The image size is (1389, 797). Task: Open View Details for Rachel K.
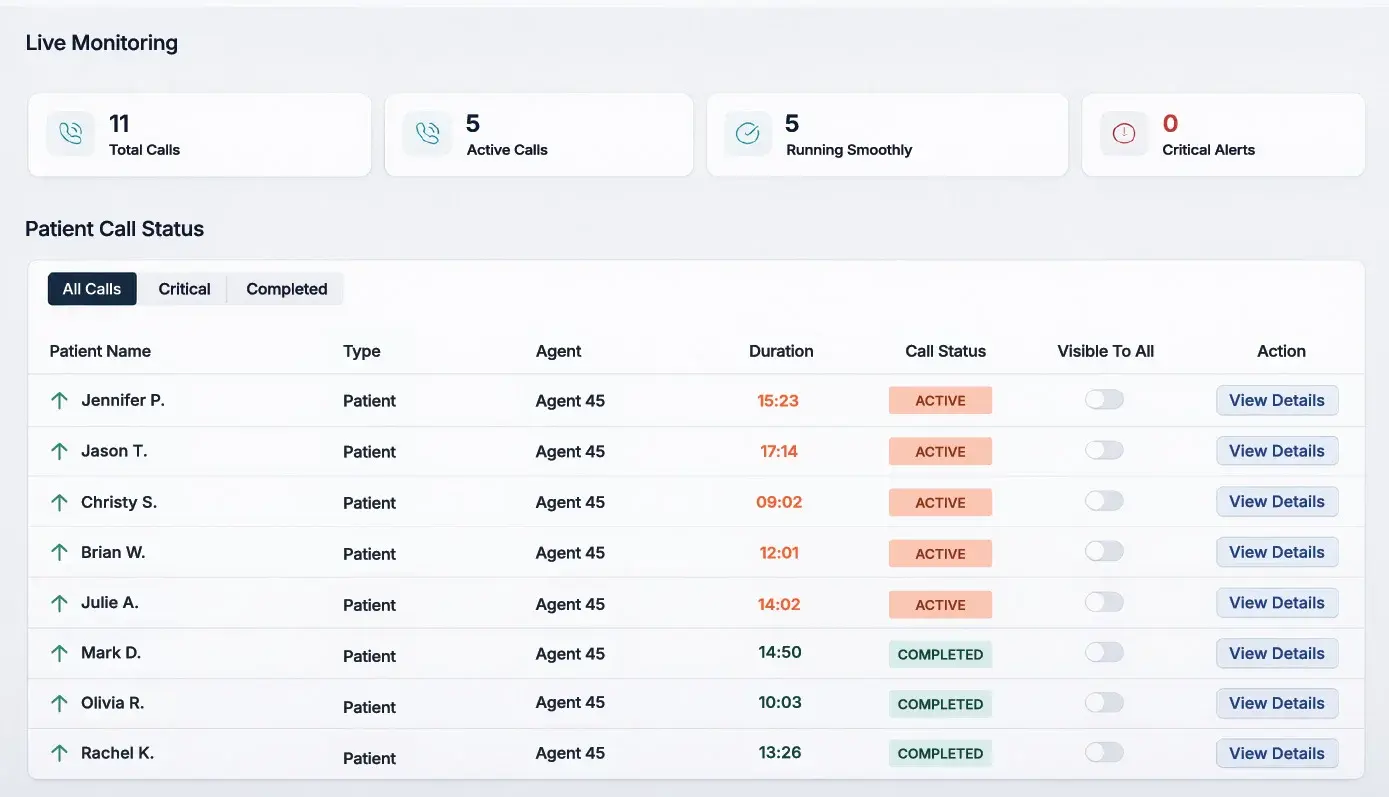pos(1277,753)
